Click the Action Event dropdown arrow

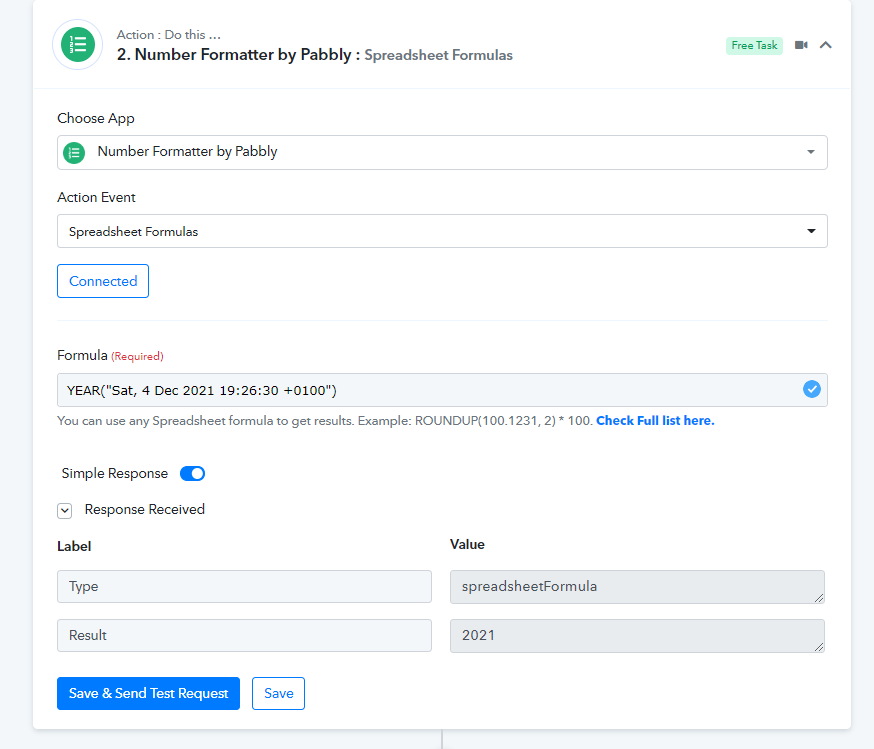[811, 231]
